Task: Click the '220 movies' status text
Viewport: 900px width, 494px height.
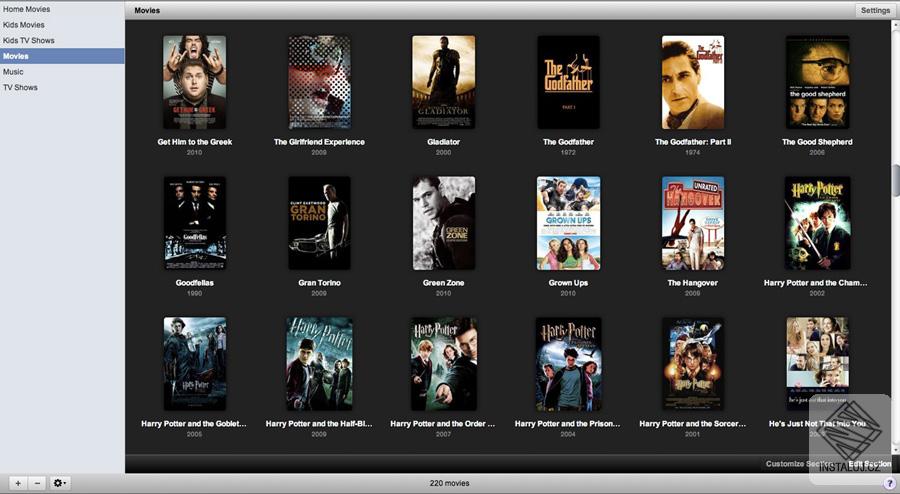Action: point(449,483)
